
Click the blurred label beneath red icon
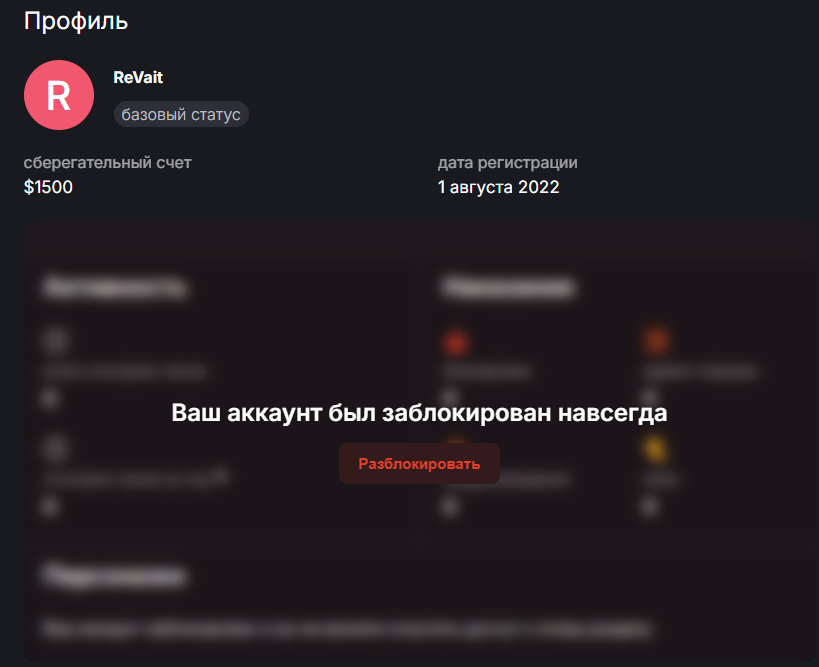[487, 371]
